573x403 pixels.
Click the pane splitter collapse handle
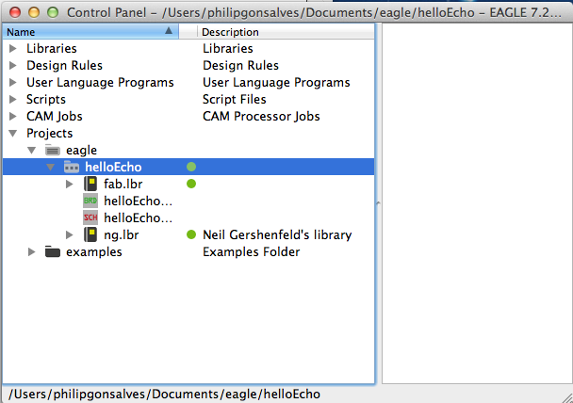[x=378, y=202]
